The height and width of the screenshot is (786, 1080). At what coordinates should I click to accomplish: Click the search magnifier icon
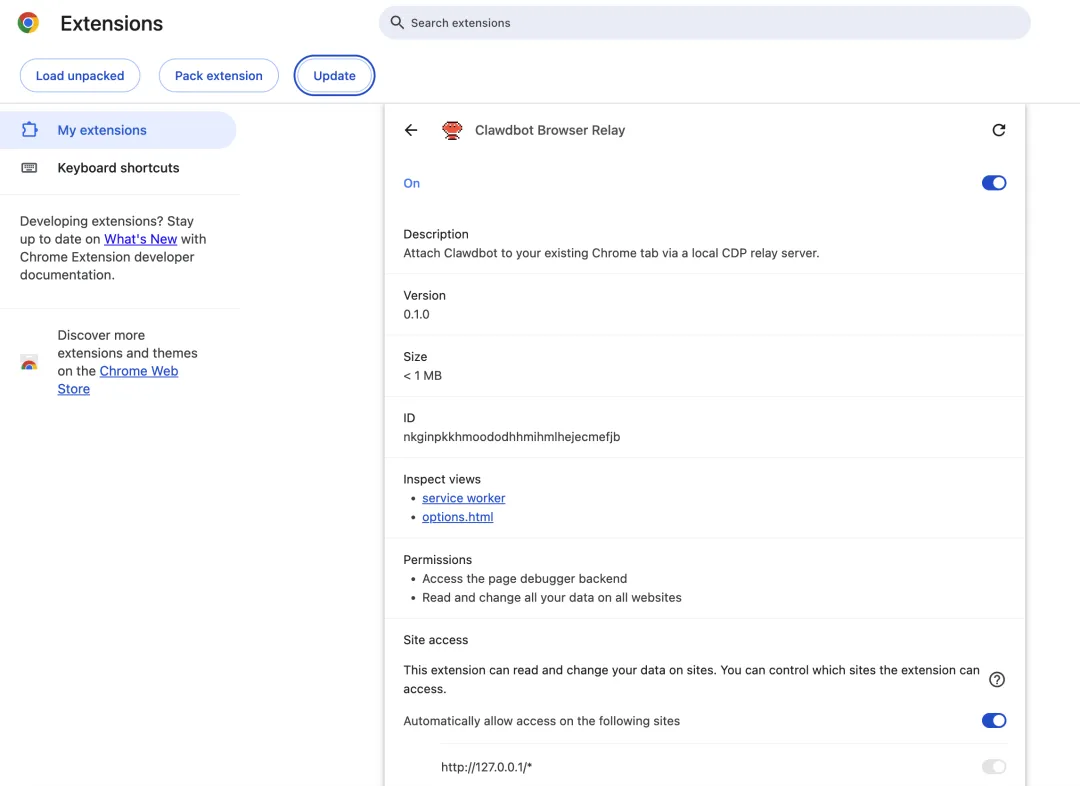click(395, 22)
